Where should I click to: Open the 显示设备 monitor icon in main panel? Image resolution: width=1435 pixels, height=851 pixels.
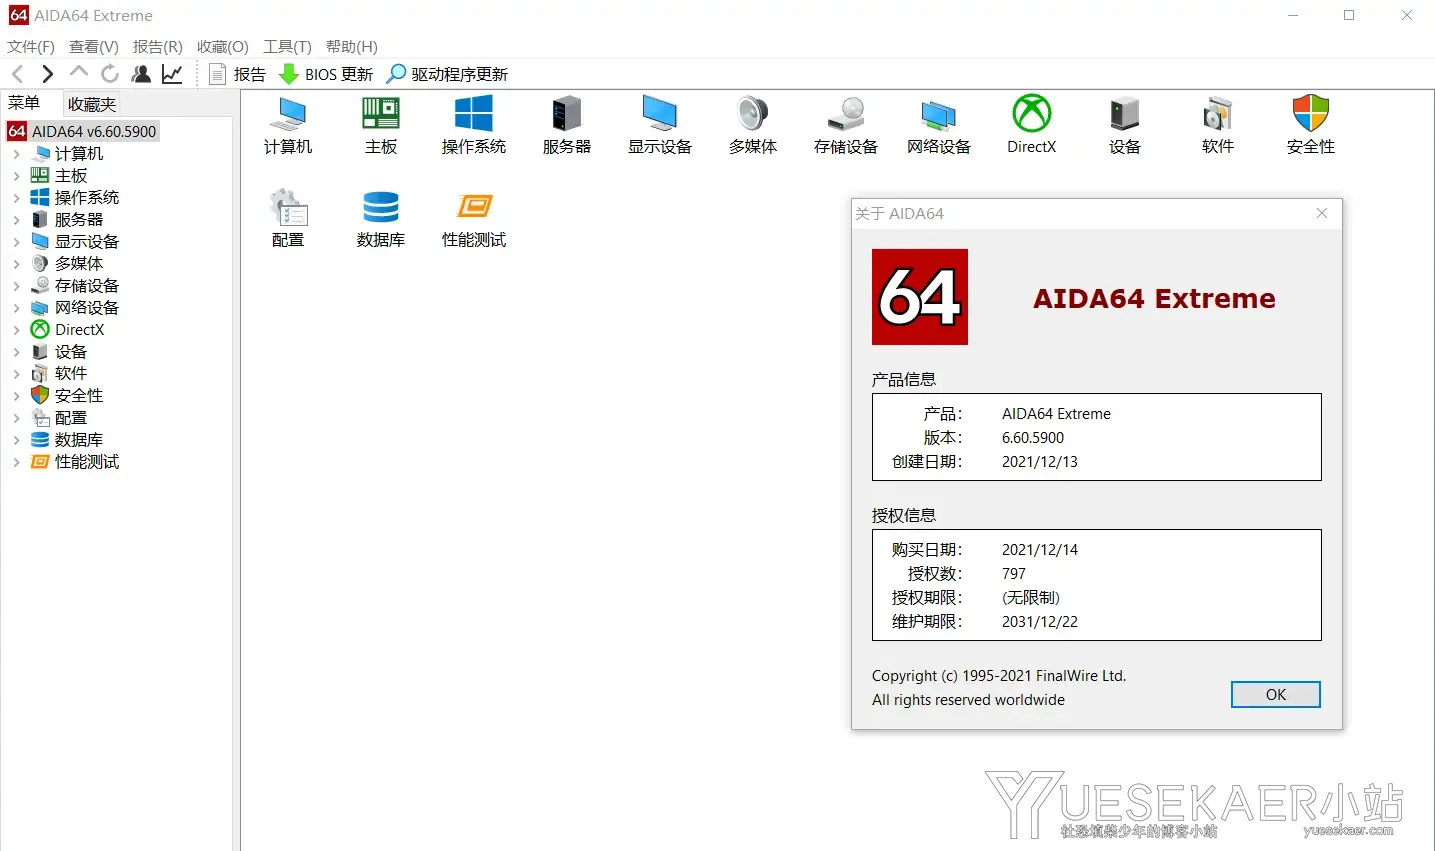pyautogui.click(x=660, y=125)
